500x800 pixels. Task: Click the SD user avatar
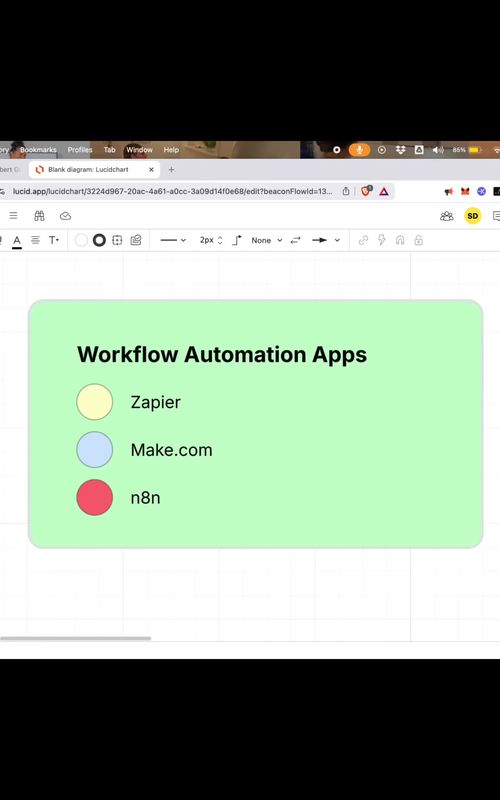tap(472, 216)
